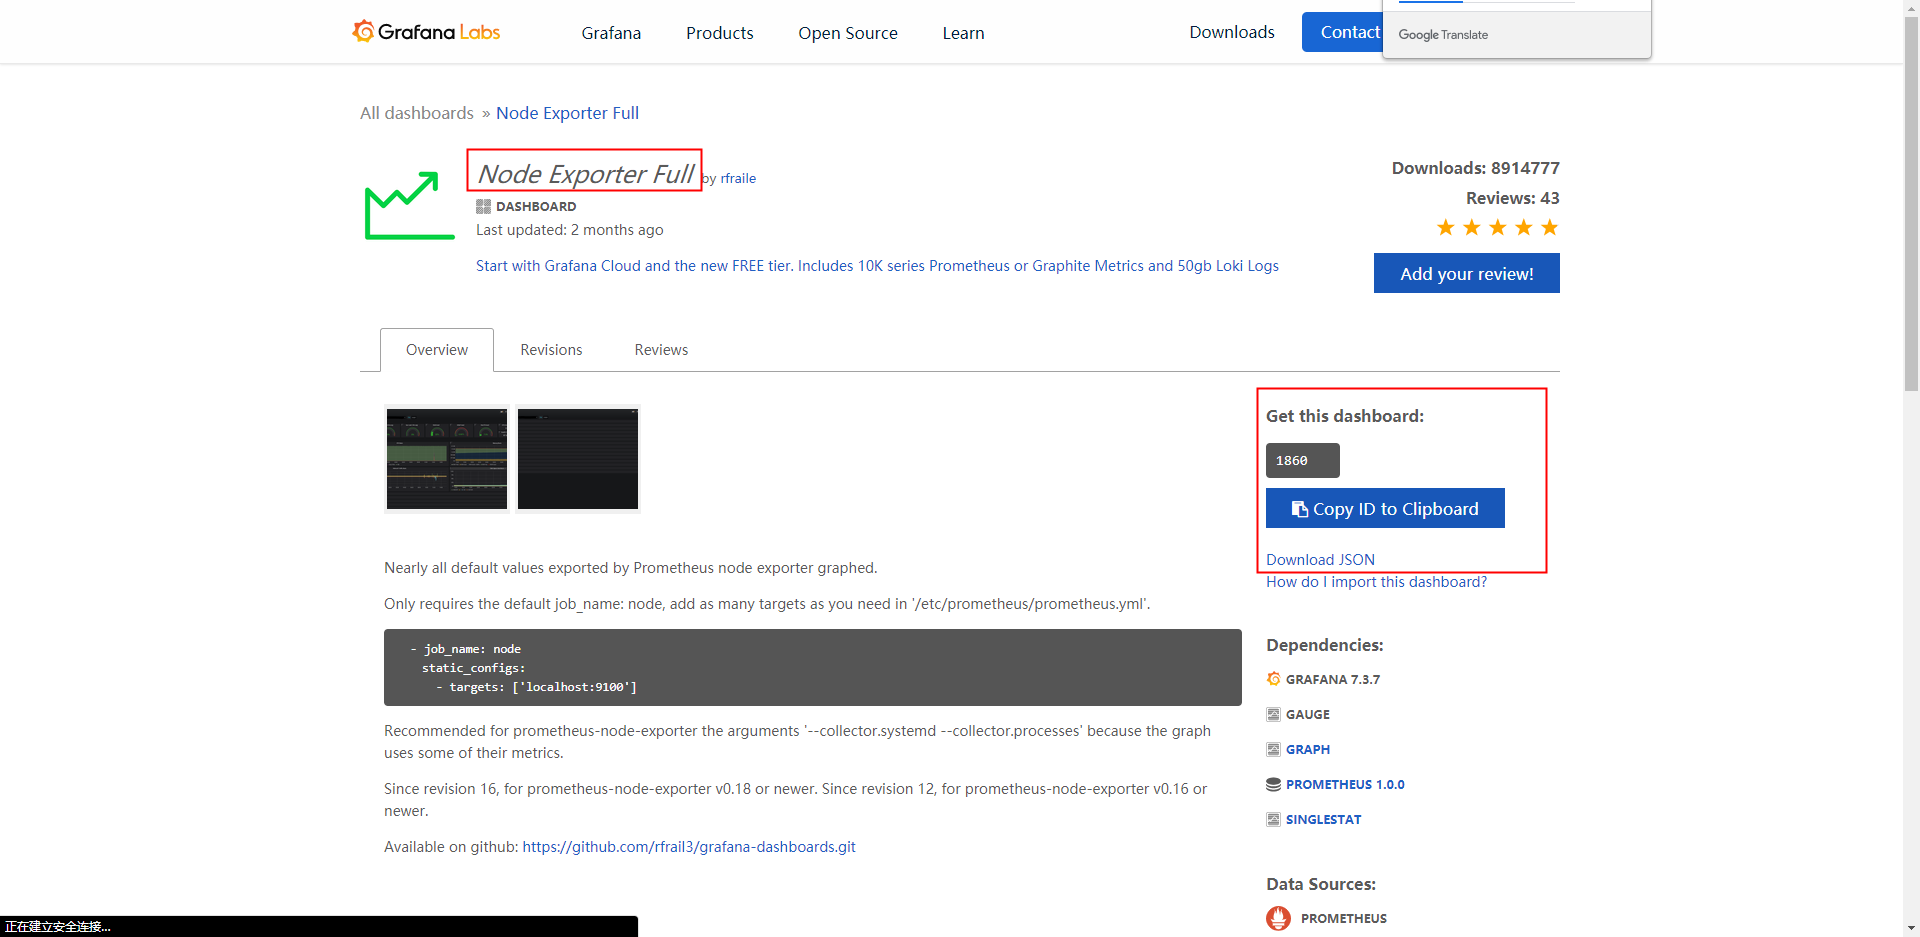Image resolution: width=1920 pixels, height=937 pixels.
Task: Go back to All dashboards breadcrumb
Action: [417, 113]
